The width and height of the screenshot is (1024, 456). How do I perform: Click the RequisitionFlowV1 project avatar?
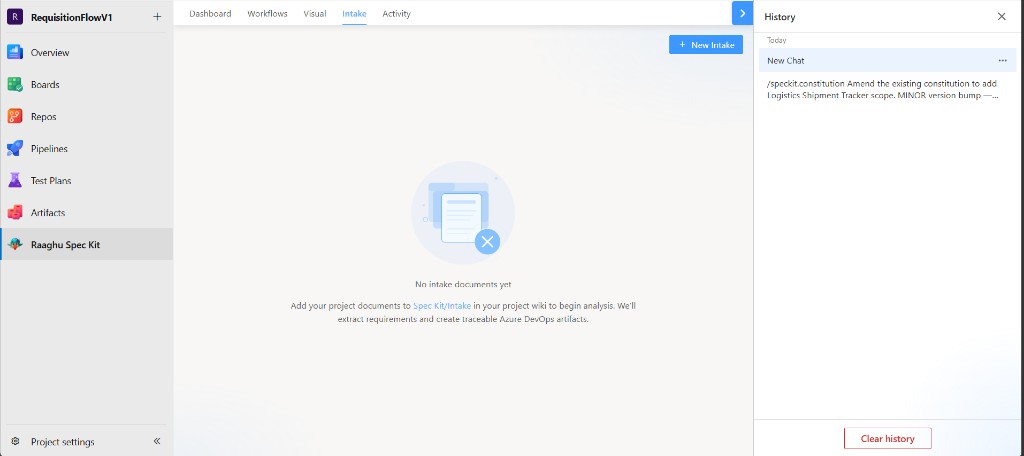(15, 17)
